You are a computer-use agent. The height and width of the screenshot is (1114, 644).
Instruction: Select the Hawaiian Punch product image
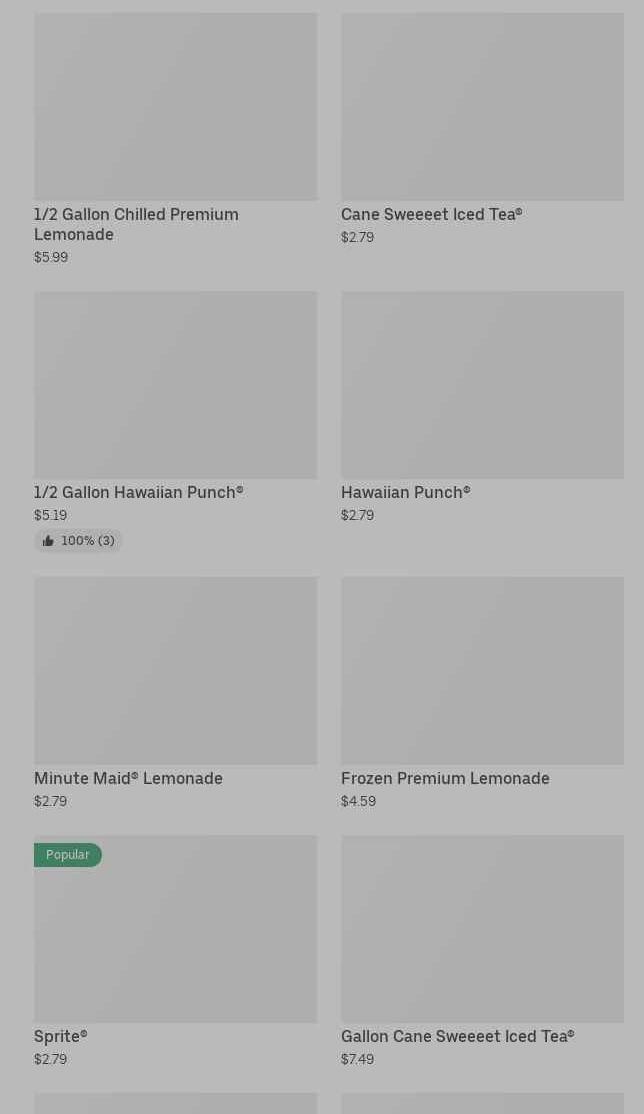coord(483,385)
